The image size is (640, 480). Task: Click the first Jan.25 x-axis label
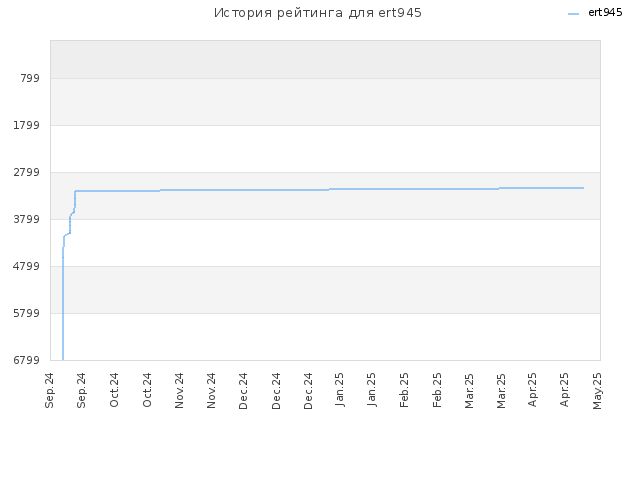tap(339, 390)
